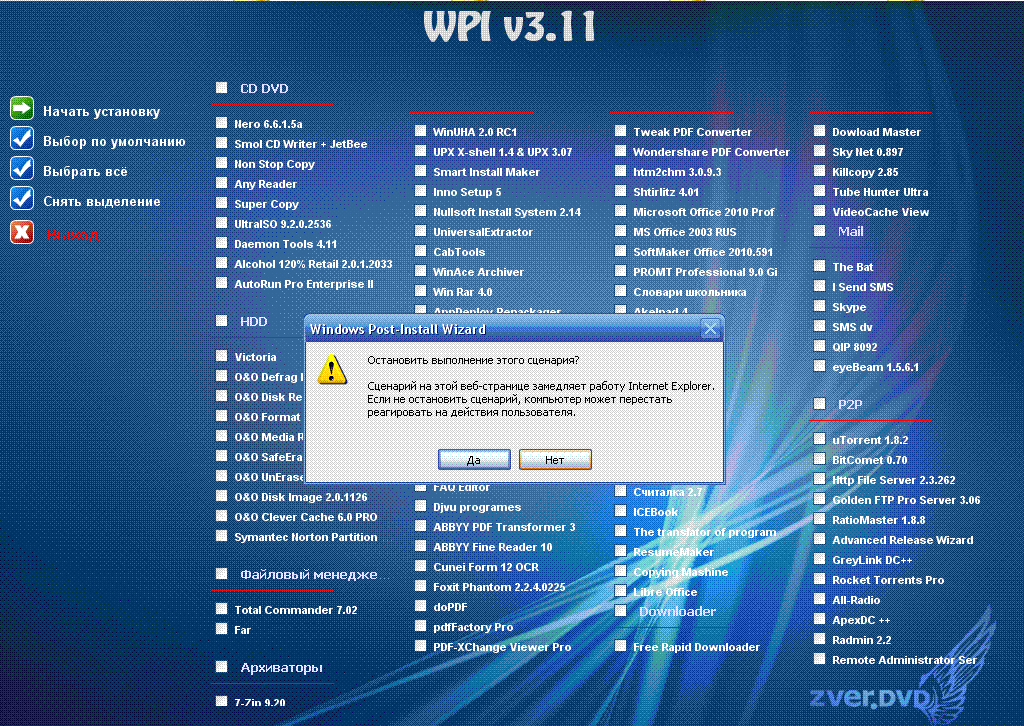
Task: Check the Nero 6.6.1.5a checkbox
Action: coord(222,123)
